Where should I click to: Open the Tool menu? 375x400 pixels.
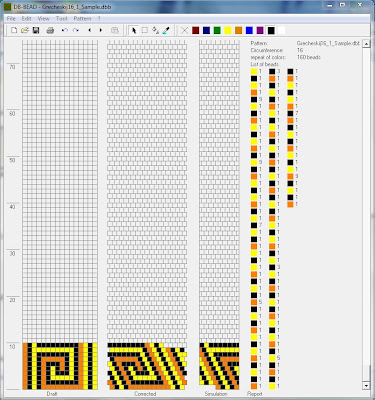tap(62, 19)
